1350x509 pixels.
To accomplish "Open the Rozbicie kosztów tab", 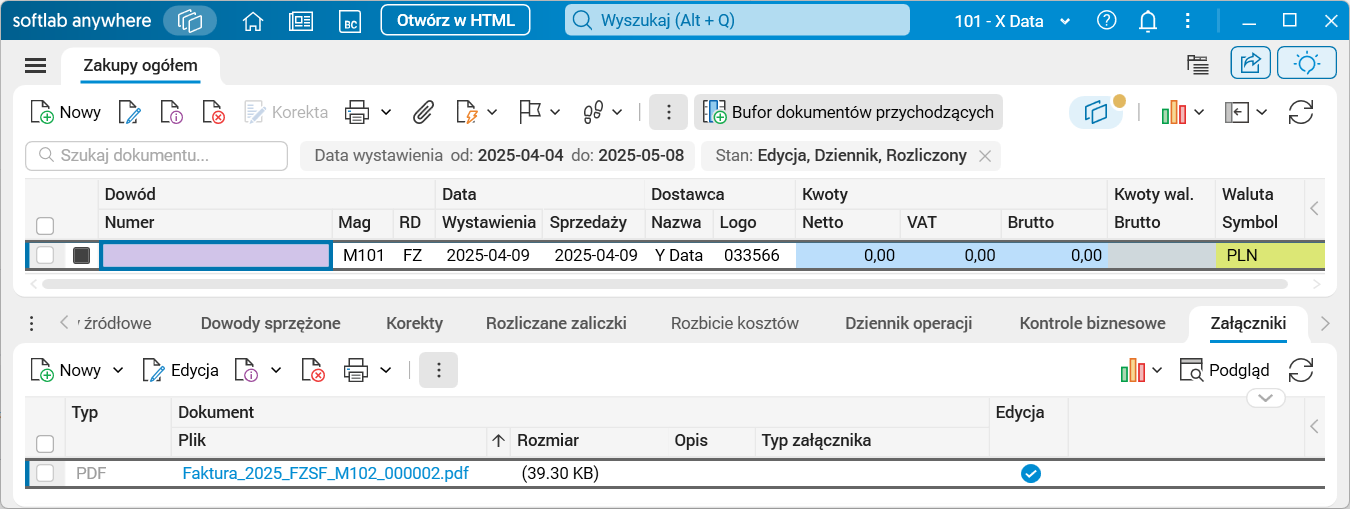I will tap(735, 323).
